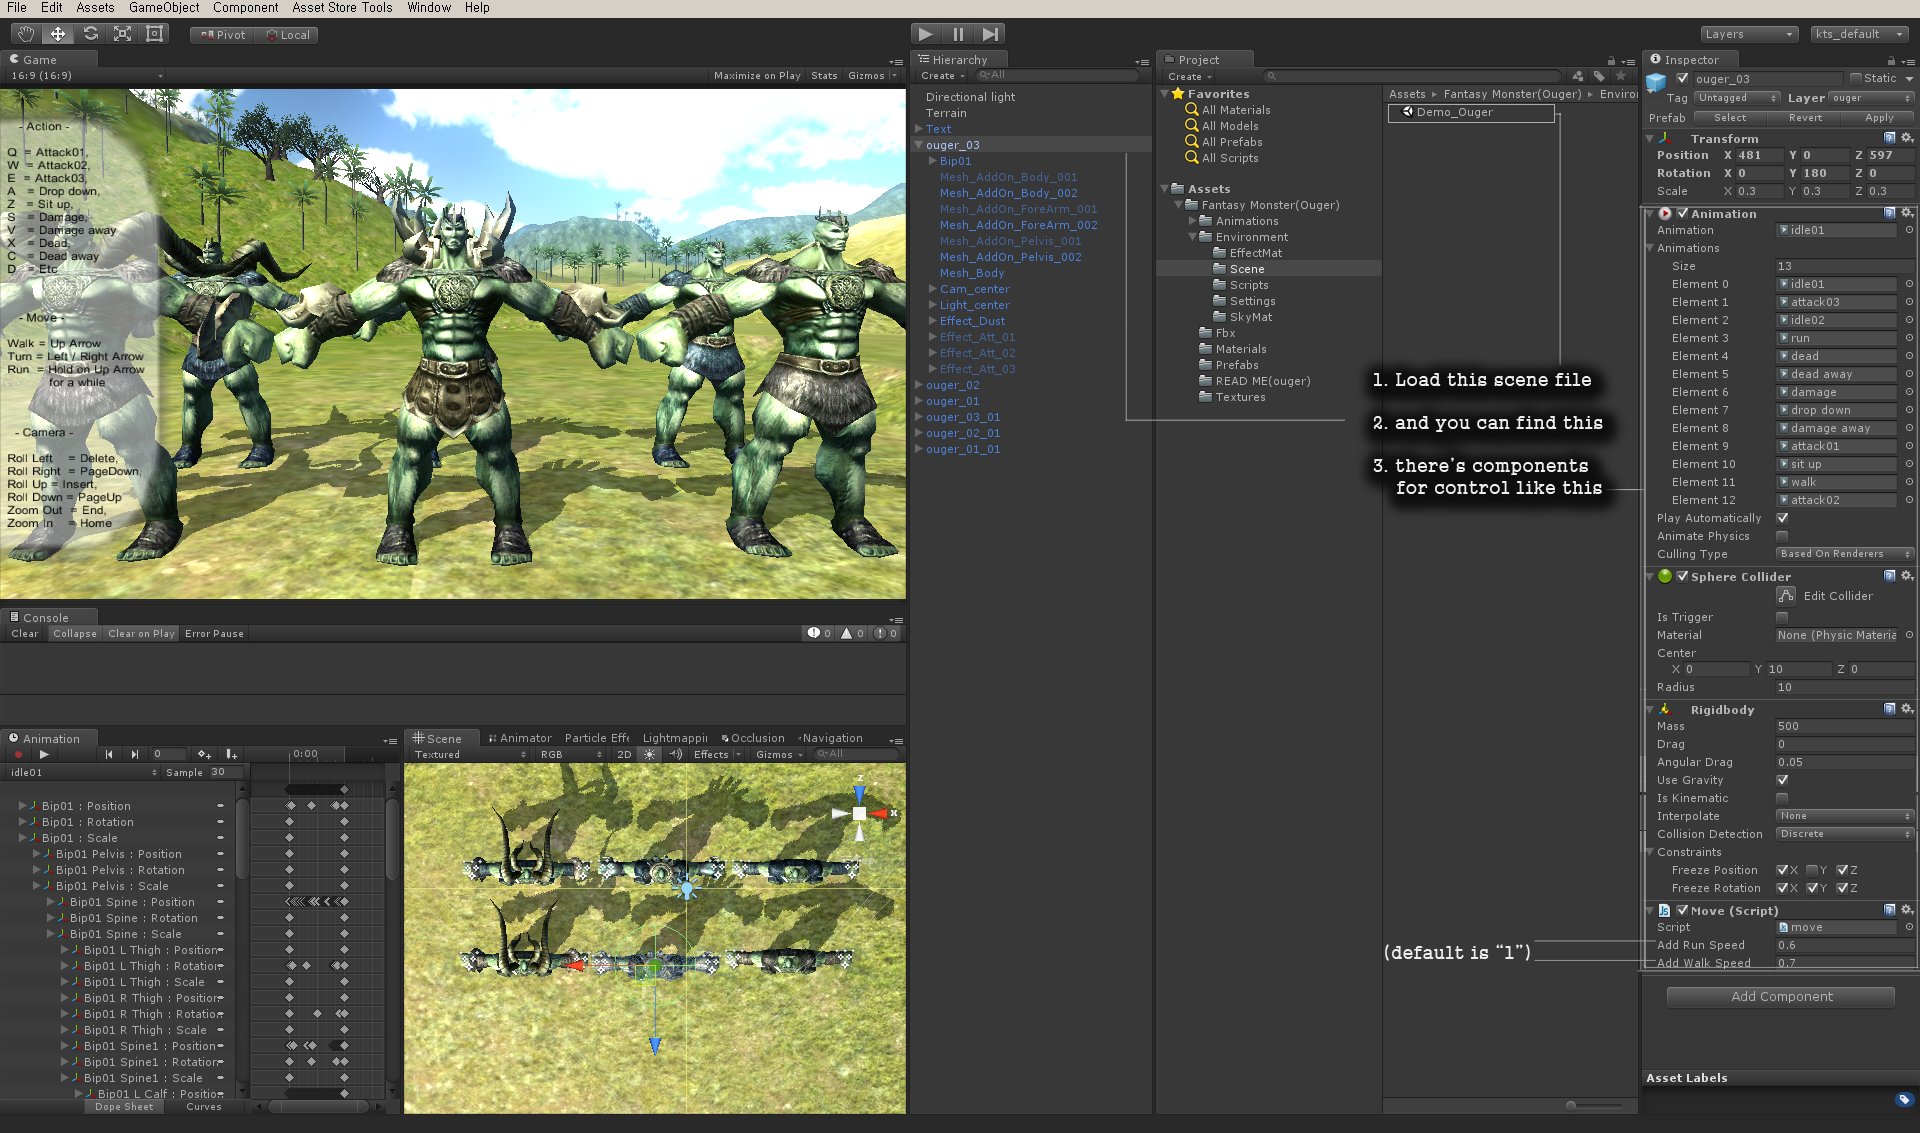Toggle Sphere Collider enabled checkbox

click(x=1682, y=577)
